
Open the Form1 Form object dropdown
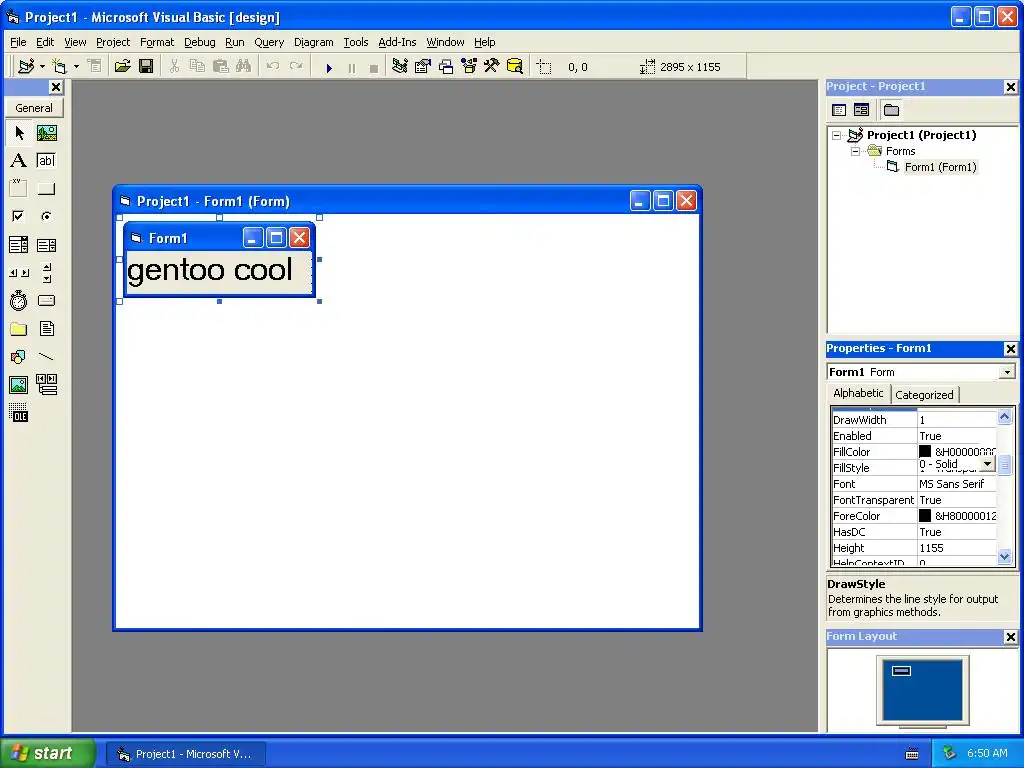point(1007,372)
